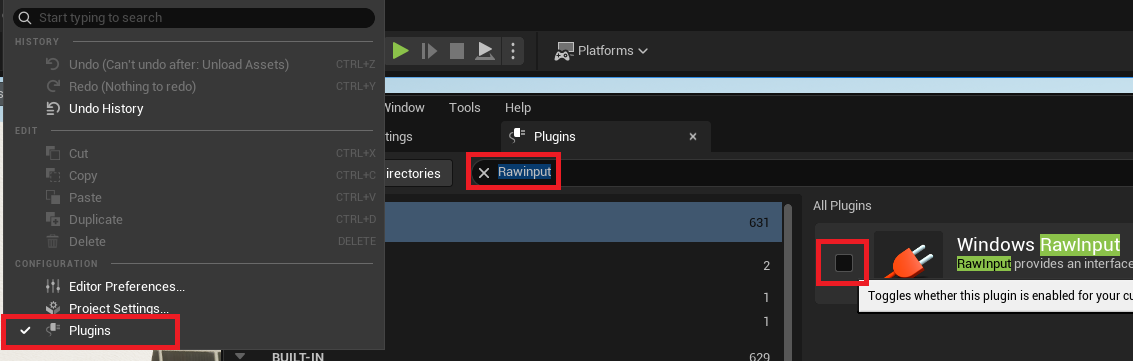Open Project Settings menu entry
Screen dimensions: 1133x361
pos(119,308)
